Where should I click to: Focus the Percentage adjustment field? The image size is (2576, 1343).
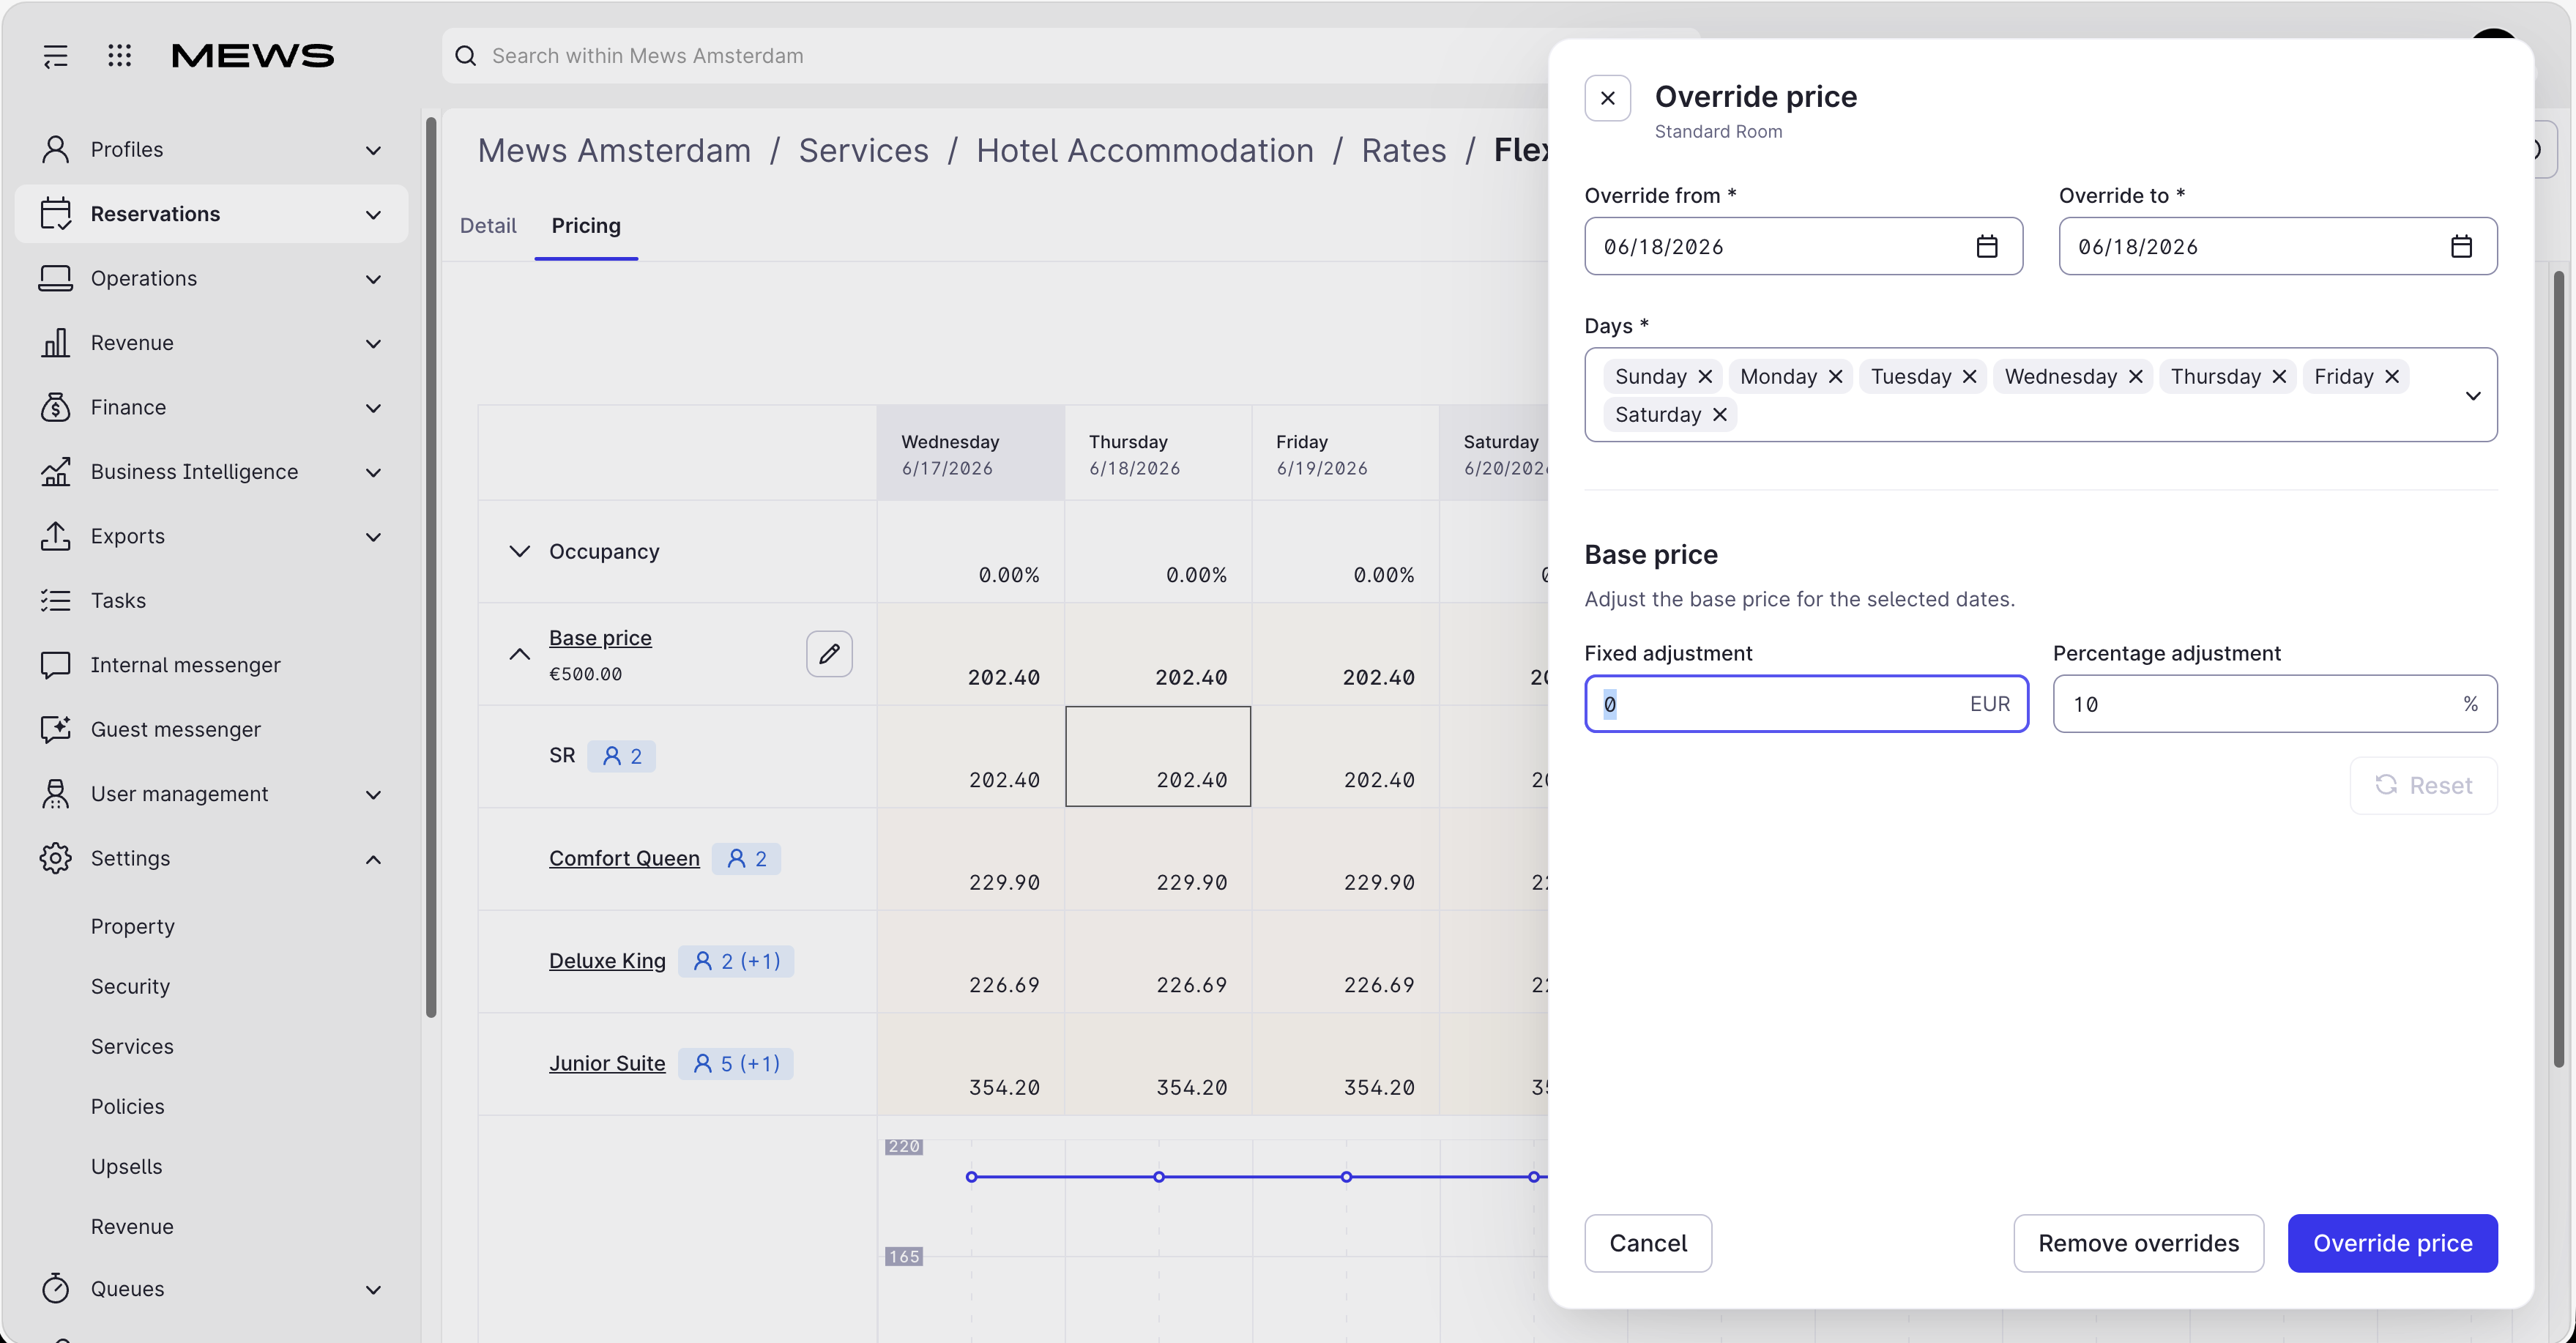(x=2275, y=704)
